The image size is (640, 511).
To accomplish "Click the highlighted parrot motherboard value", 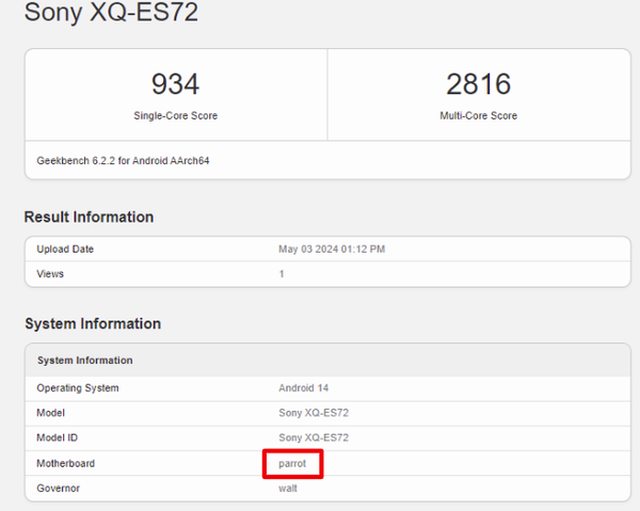I will 293,464.
